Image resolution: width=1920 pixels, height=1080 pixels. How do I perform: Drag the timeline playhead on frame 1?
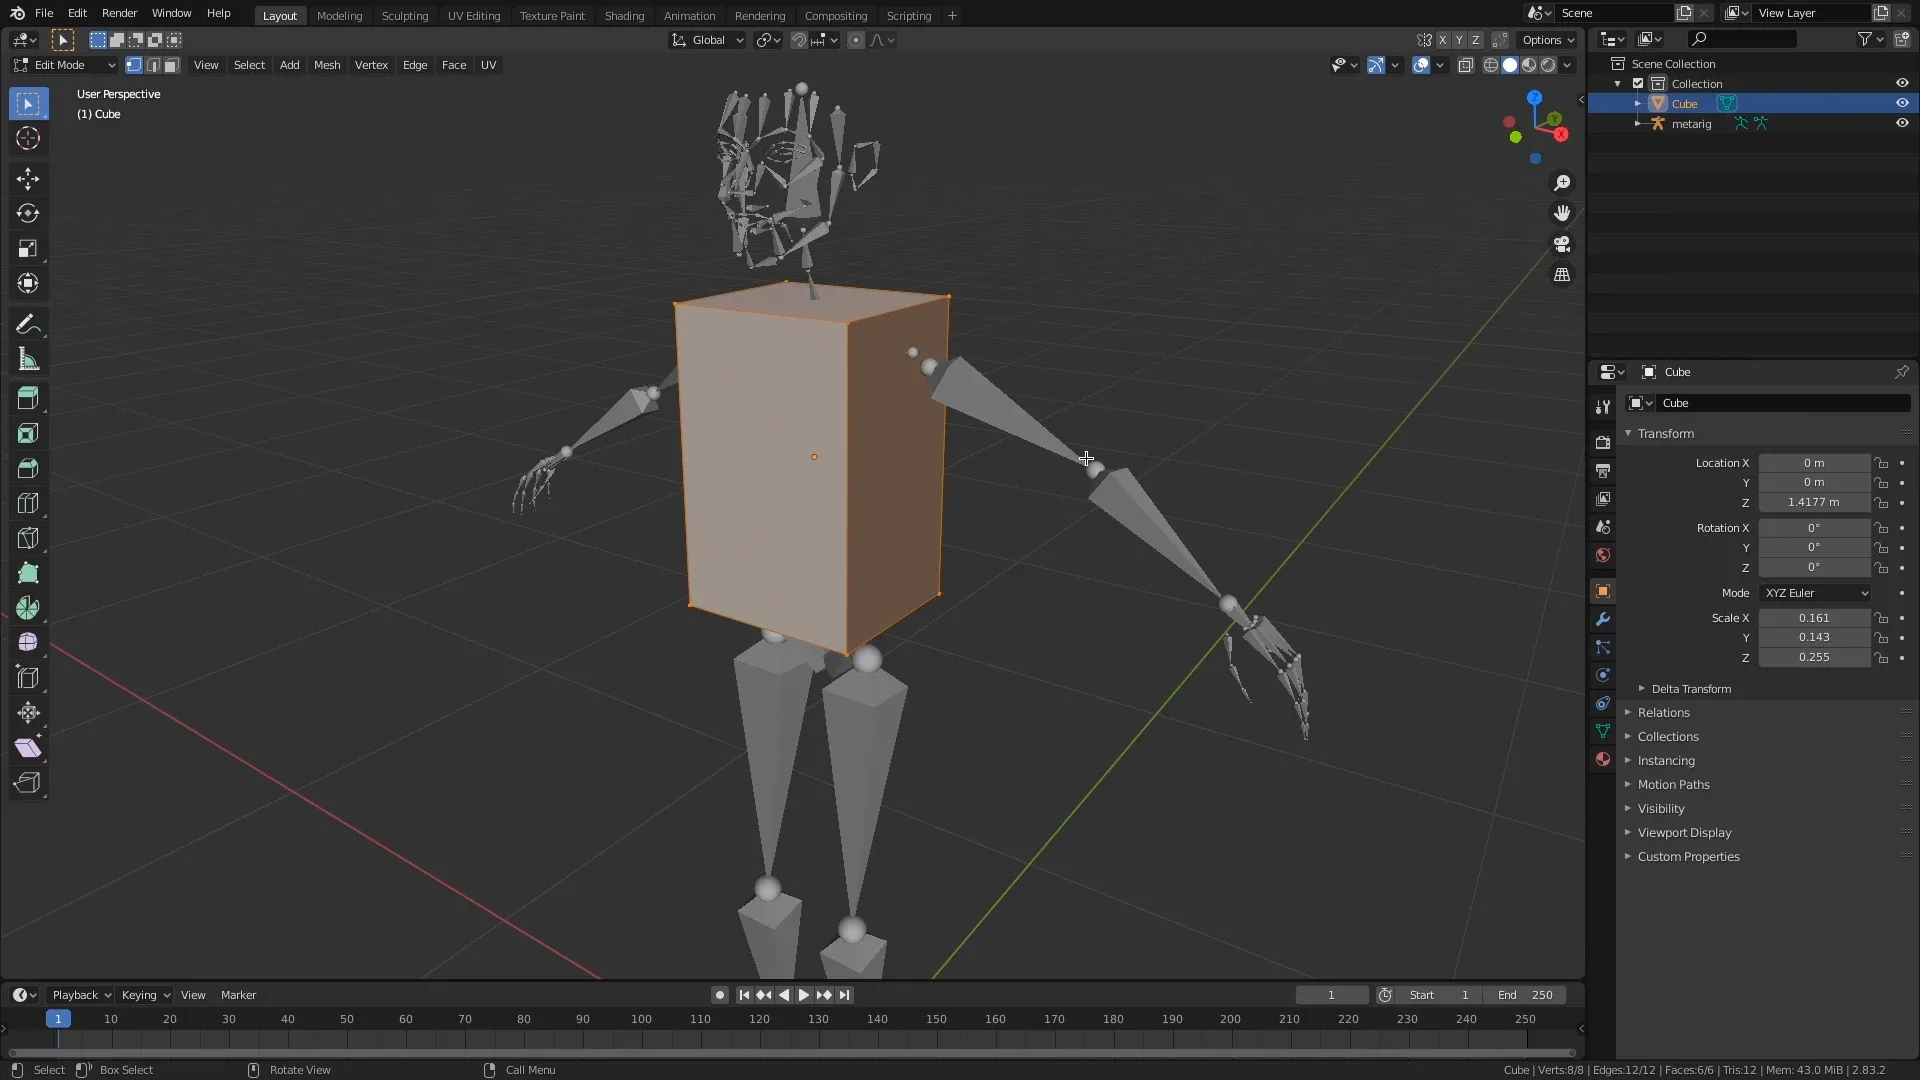pyautogui.click(x=58, y=1018)
